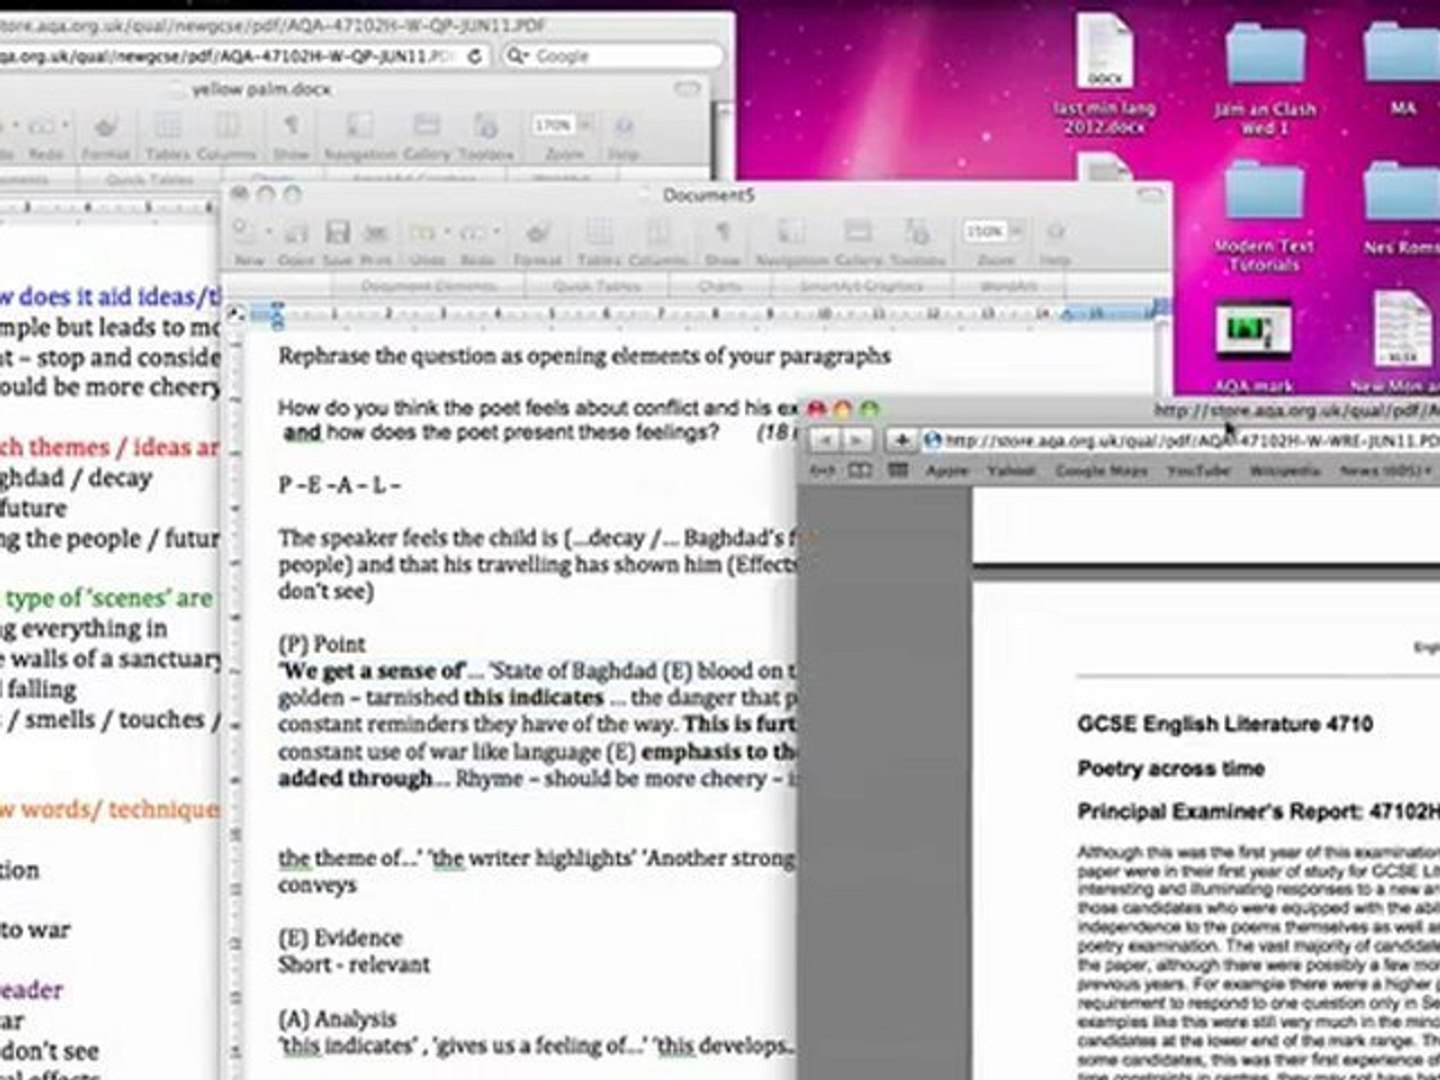Click the '(E) Evidence' text in Document5

point(340,938)
